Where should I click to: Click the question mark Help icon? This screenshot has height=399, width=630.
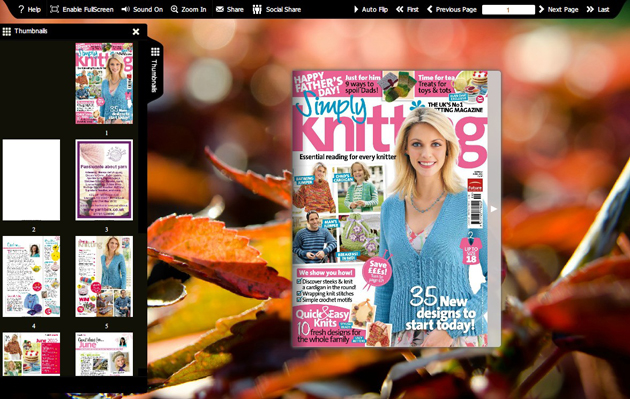tap(21, 9)
